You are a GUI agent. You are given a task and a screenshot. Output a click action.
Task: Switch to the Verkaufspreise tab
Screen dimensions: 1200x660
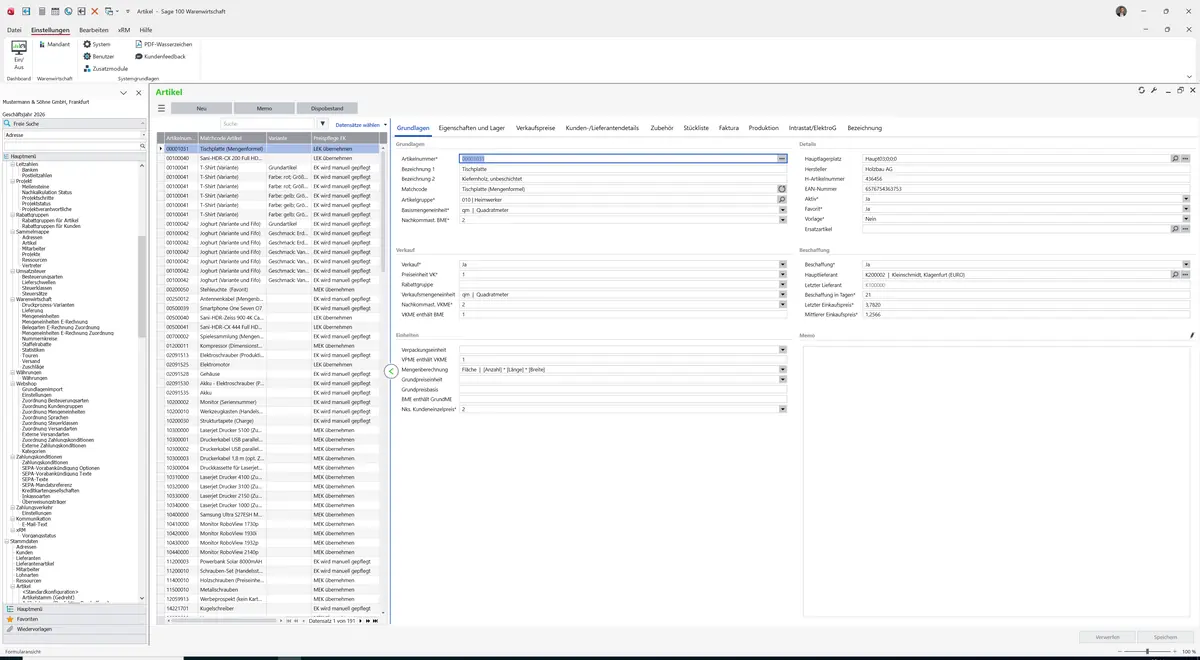tap(536, 128)
